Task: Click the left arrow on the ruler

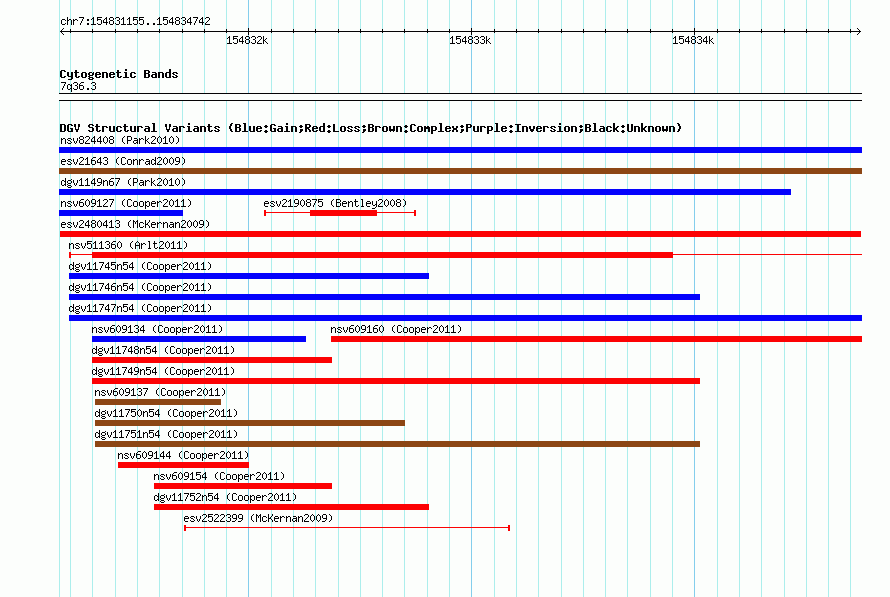Action: tap(63, 32)
